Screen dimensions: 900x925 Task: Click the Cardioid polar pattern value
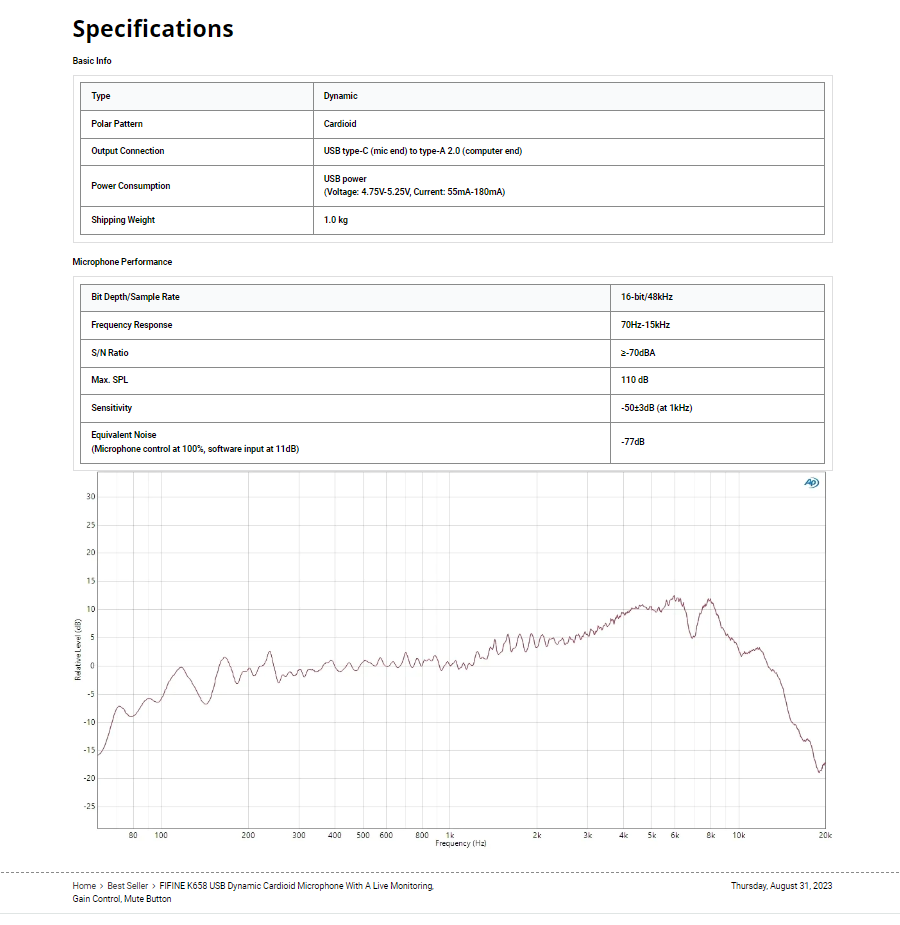point(340,124)
